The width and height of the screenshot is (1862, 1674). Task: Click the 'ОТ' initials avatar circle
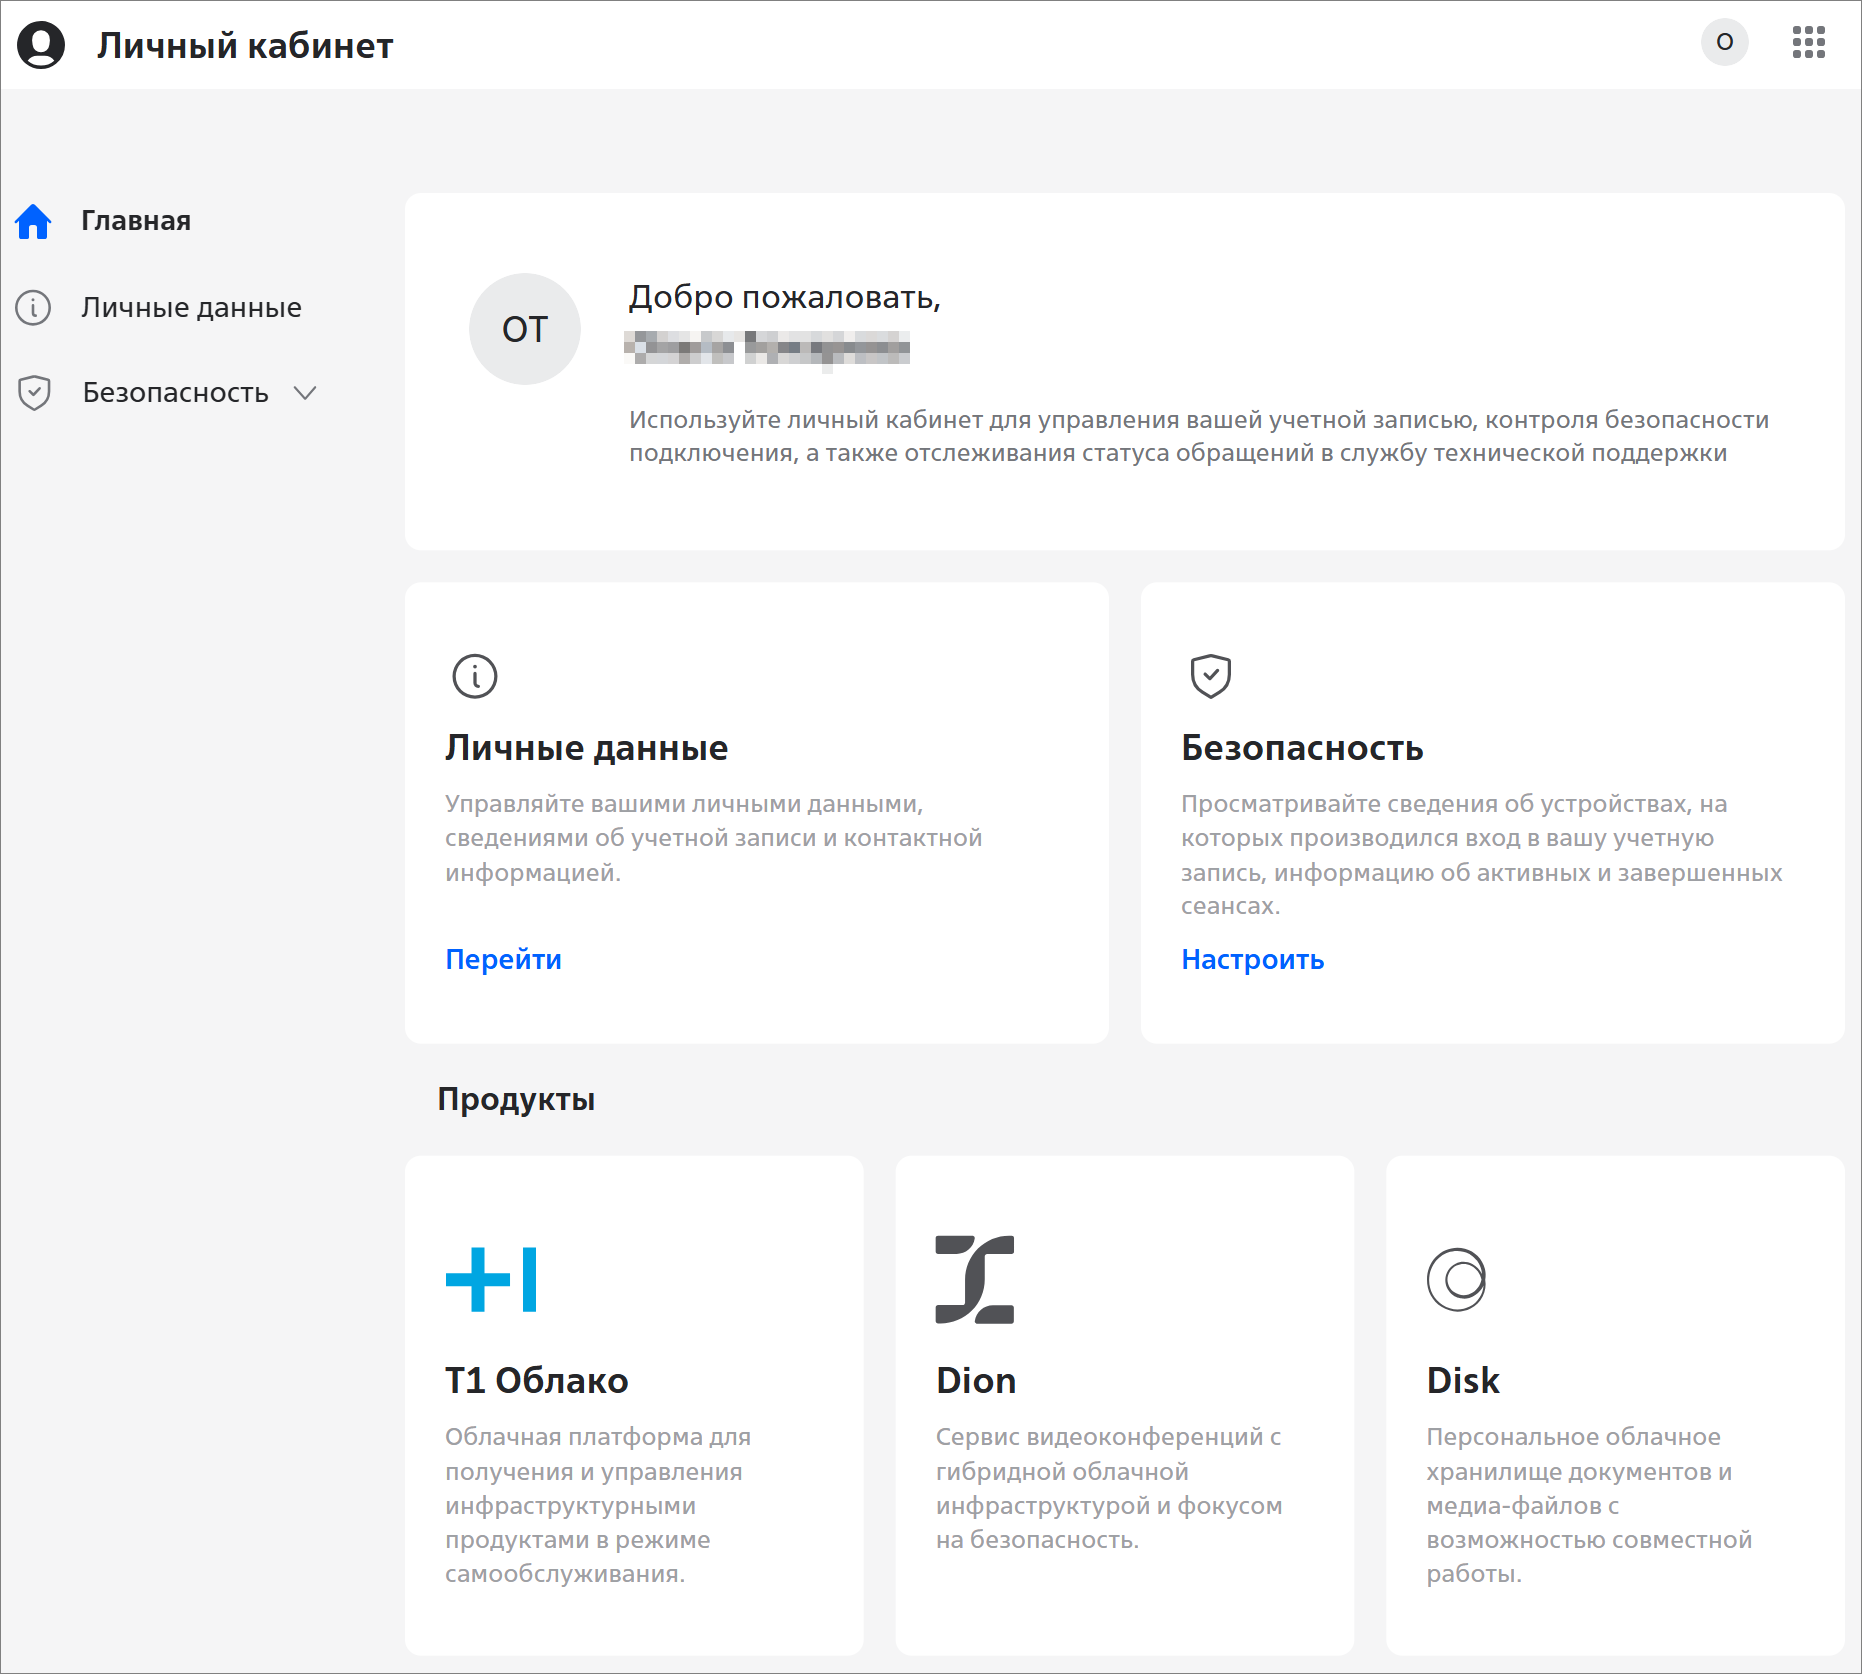(524, 329)
